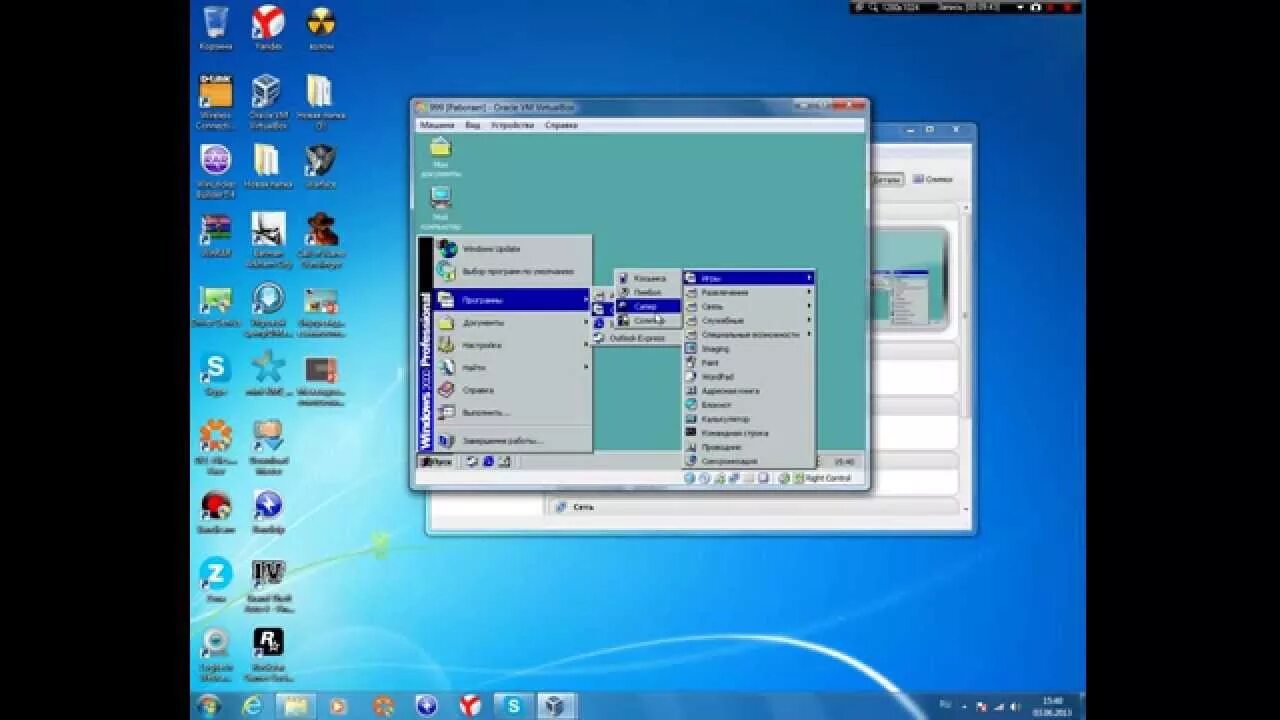Launch WordPad from the Accessories menu
The width and height of the screenshot is (1280, 720).
tap(749, 377)
